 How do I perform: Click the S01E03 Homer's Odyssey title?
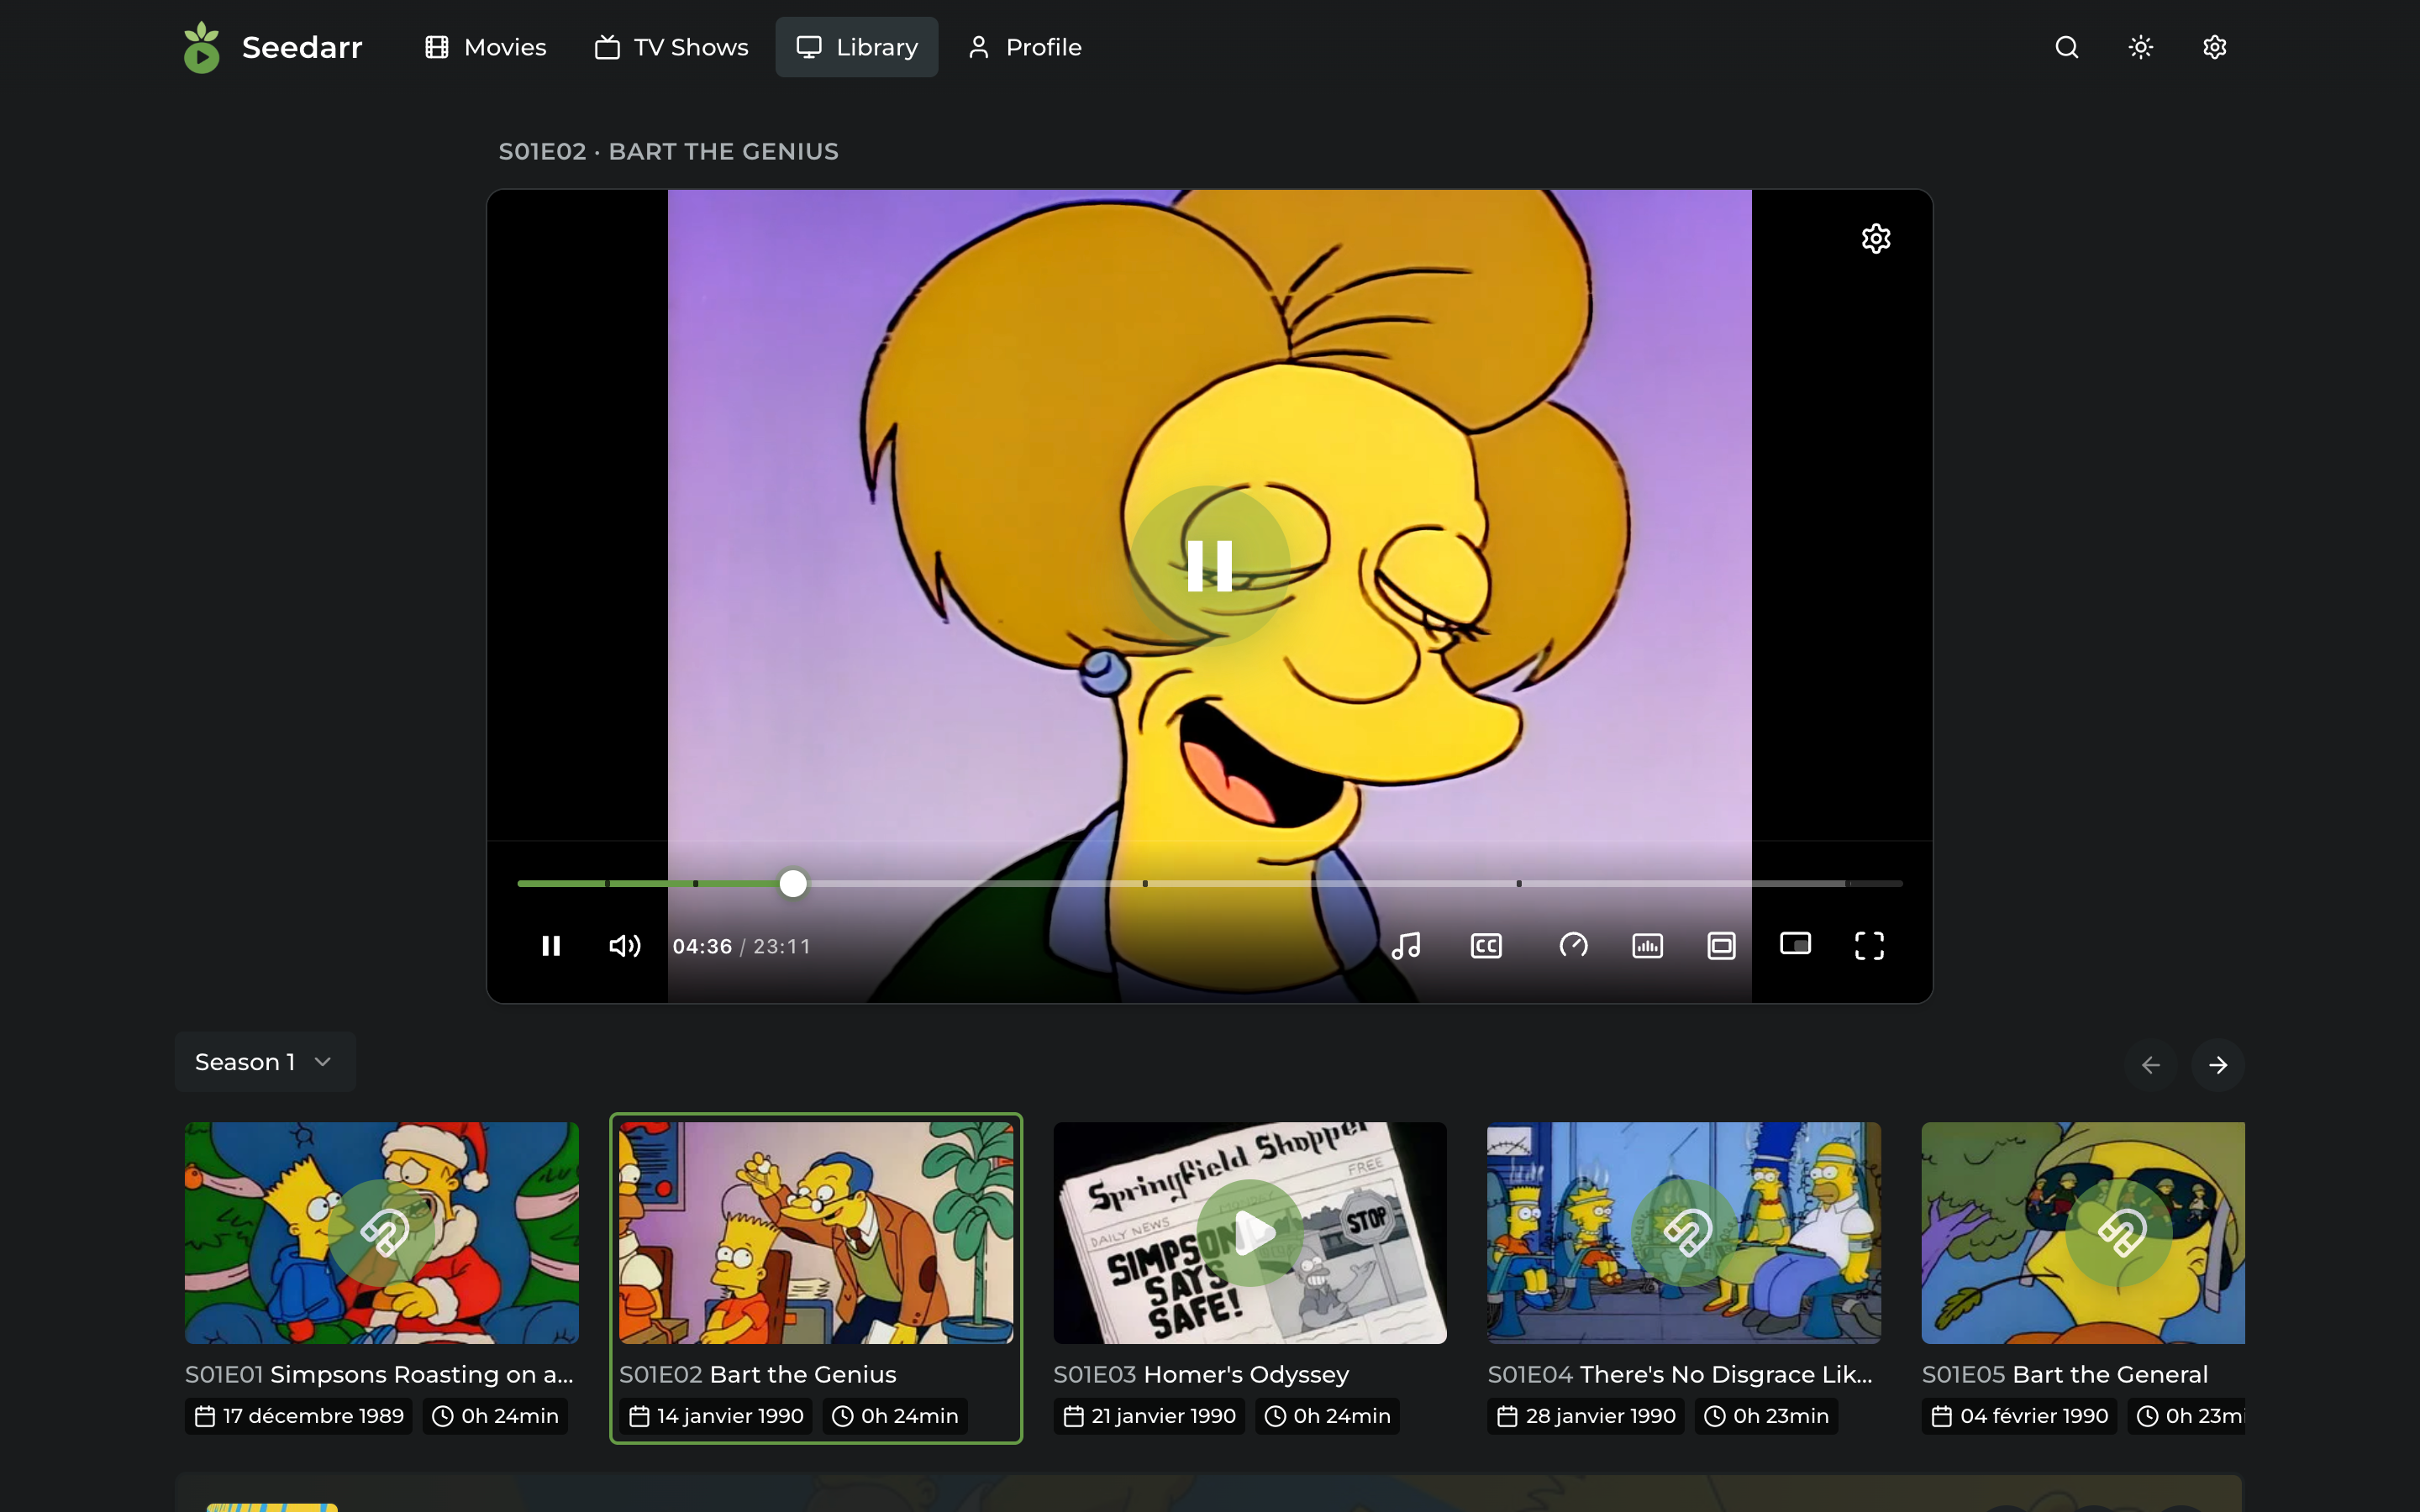pos(1201,1375)
